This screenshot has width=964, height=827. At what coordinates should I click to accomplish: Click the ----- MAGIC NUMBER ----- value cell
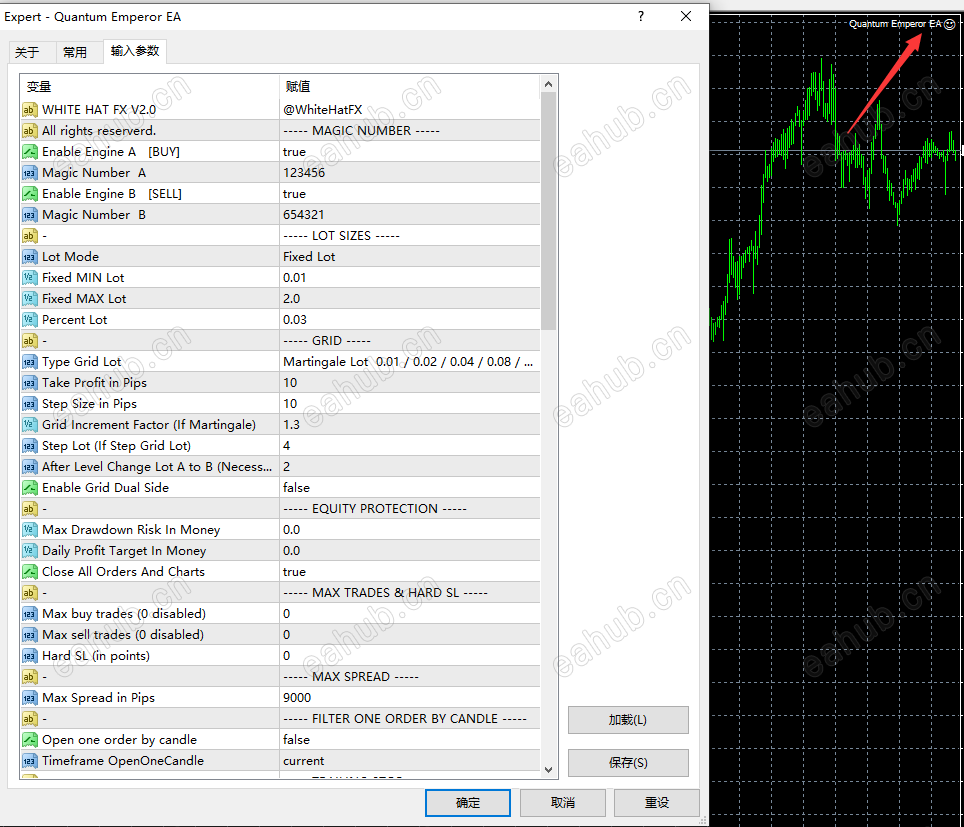click(410, 131)
